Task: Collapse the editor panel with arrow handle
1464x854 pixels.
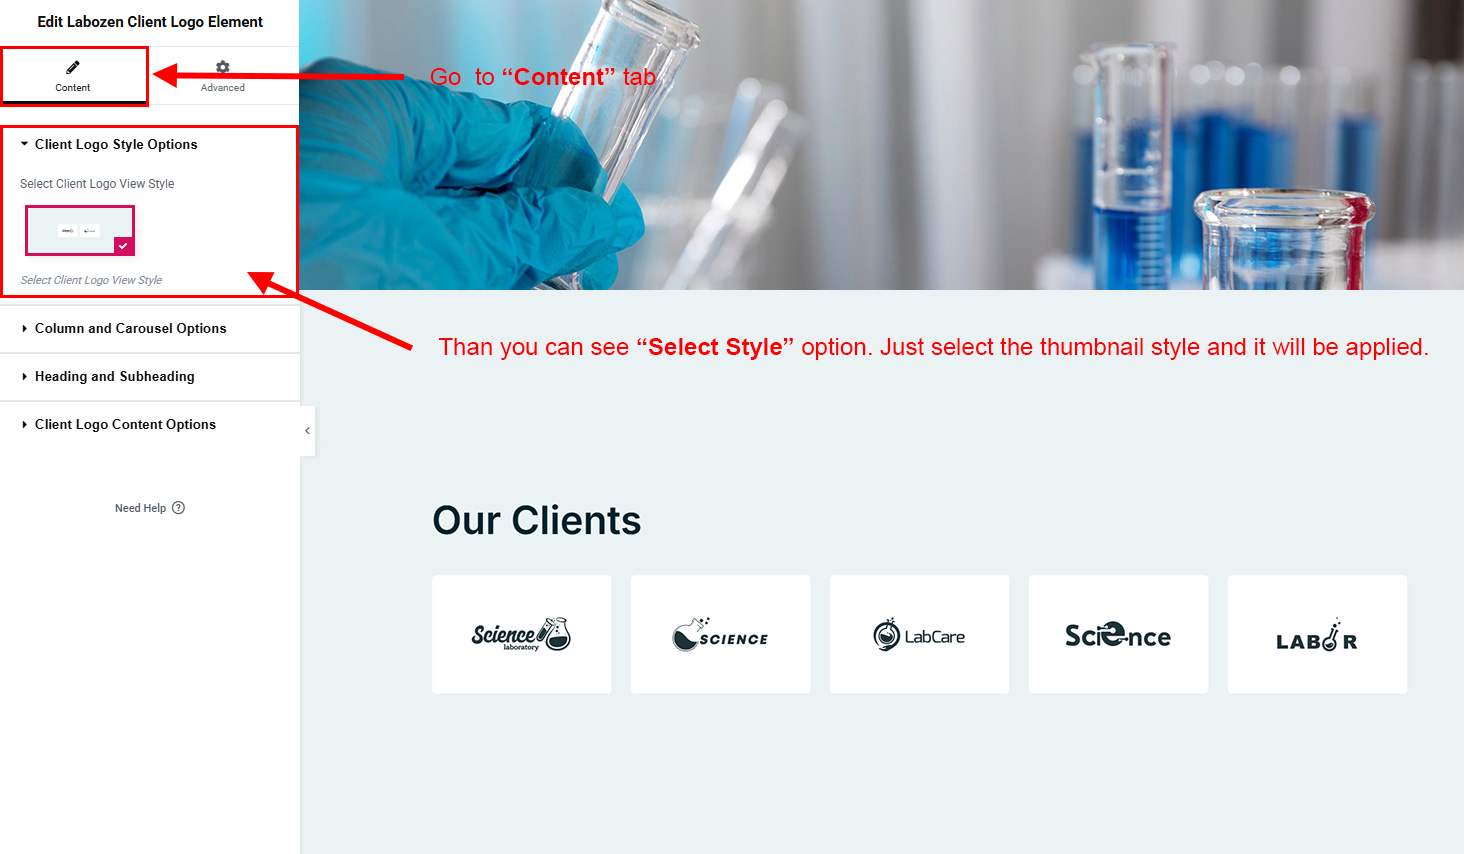Action: [307, 431]
